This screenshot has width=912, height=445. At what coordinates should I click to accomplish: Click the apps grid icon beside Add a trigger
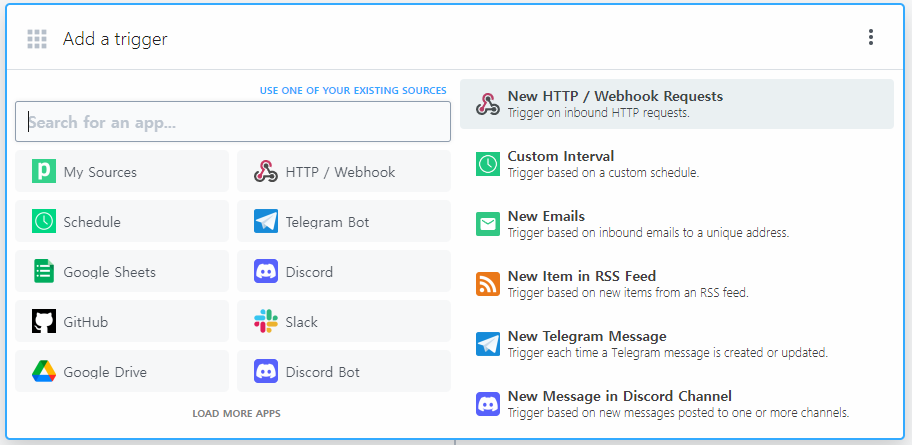pyautogui.click(x=37, y=39)
